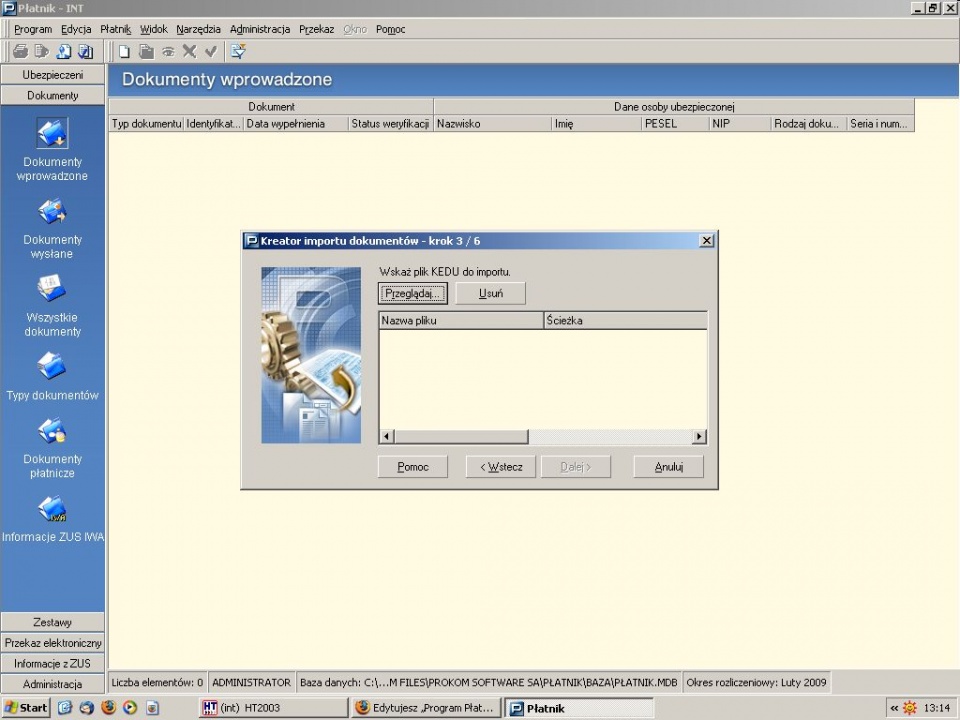Image resolution: width=960 pixels, height=720 pixels.
Task: Click the filter funnel toolbar icon
Action: coord(238,51)
